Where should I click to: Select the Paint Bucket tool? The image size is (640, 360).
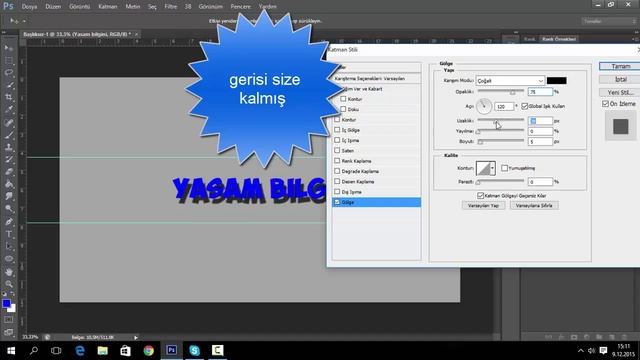pyautogui.click(x=9, y=184)
